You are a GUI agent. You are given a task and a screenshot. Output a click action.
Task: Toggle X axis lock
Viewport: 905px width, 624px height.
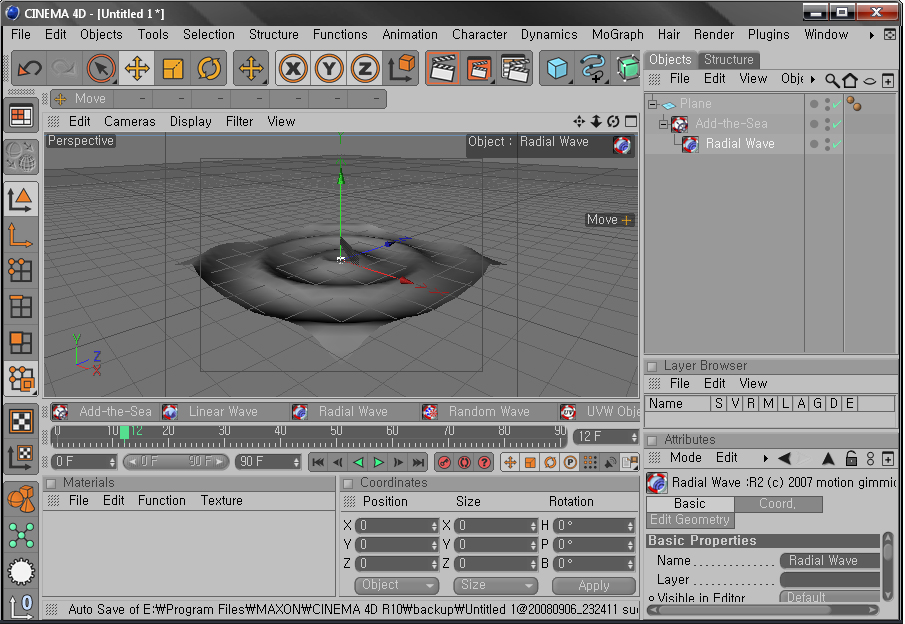tap(293, 69)
